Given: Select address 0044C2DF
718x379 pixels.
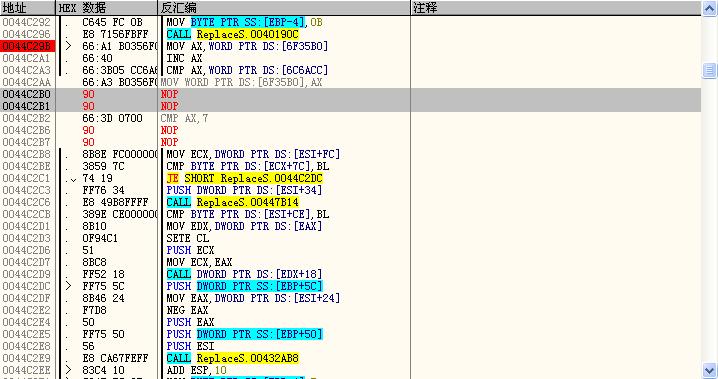Looking at the screenshot, I should coord(27,298).
